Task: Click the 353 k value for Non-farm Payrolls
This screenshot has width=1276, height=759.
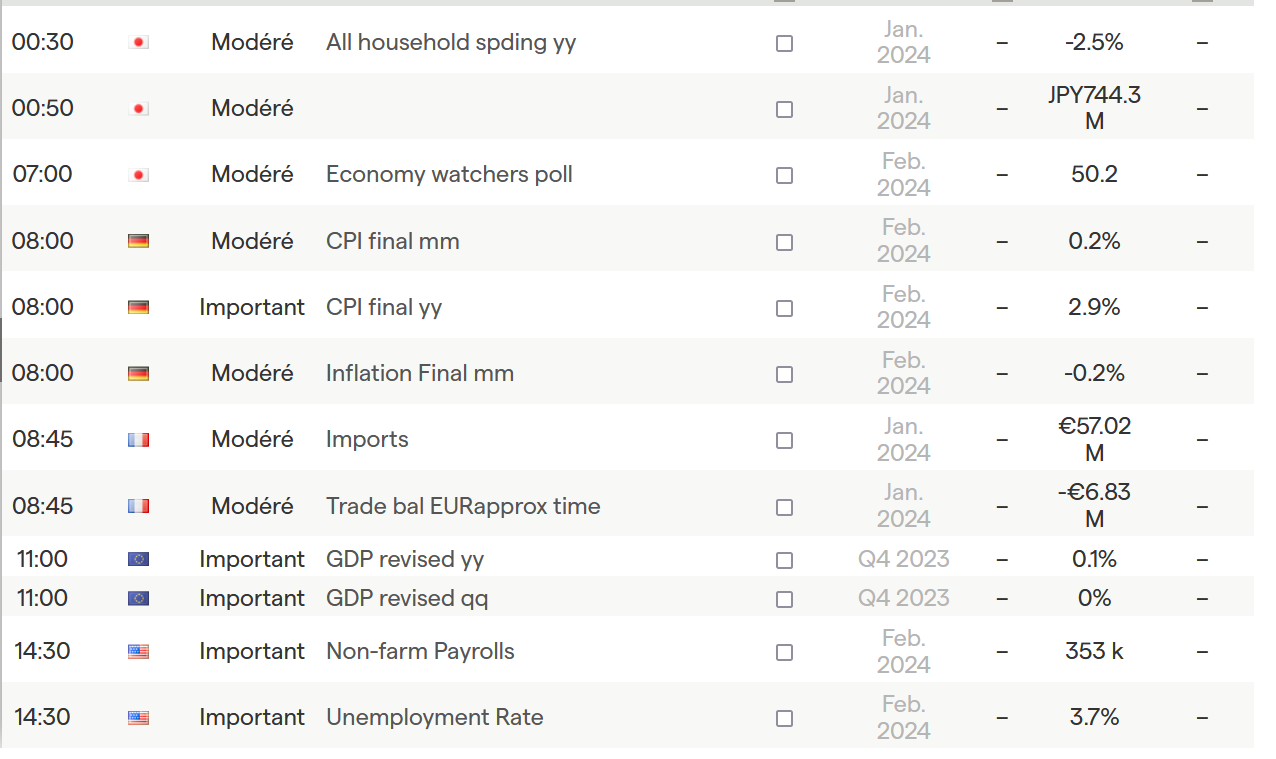Action: [1094, 651]
